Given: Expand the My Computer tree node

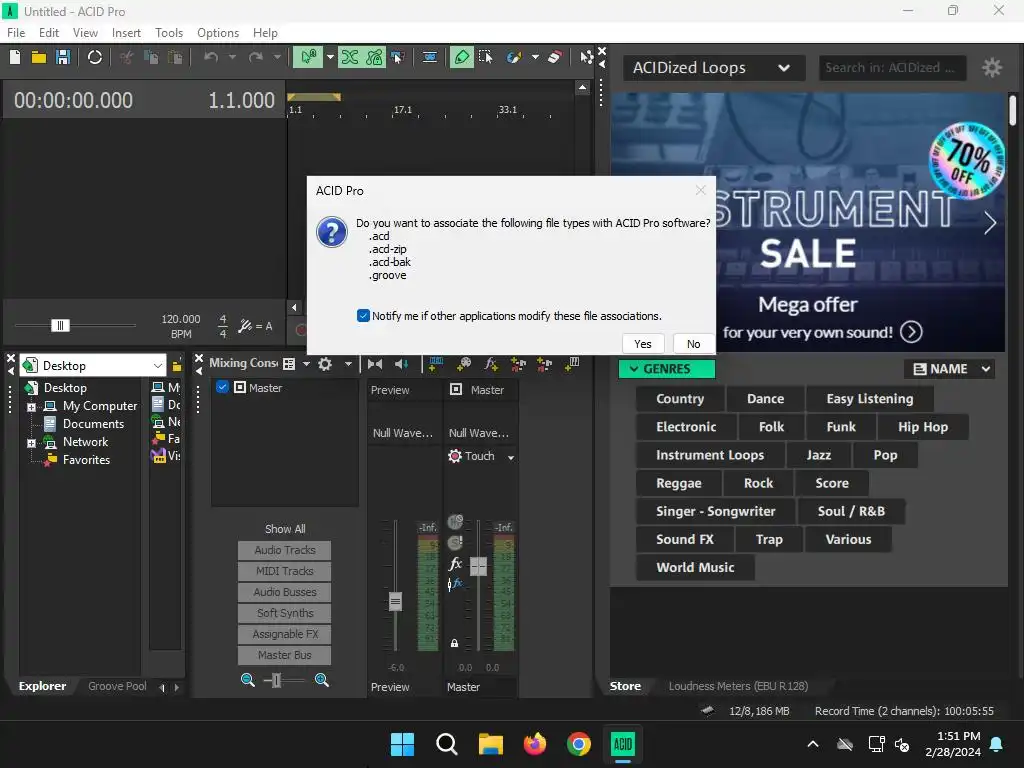Looking at the screenshot, I should click(31, 407).
